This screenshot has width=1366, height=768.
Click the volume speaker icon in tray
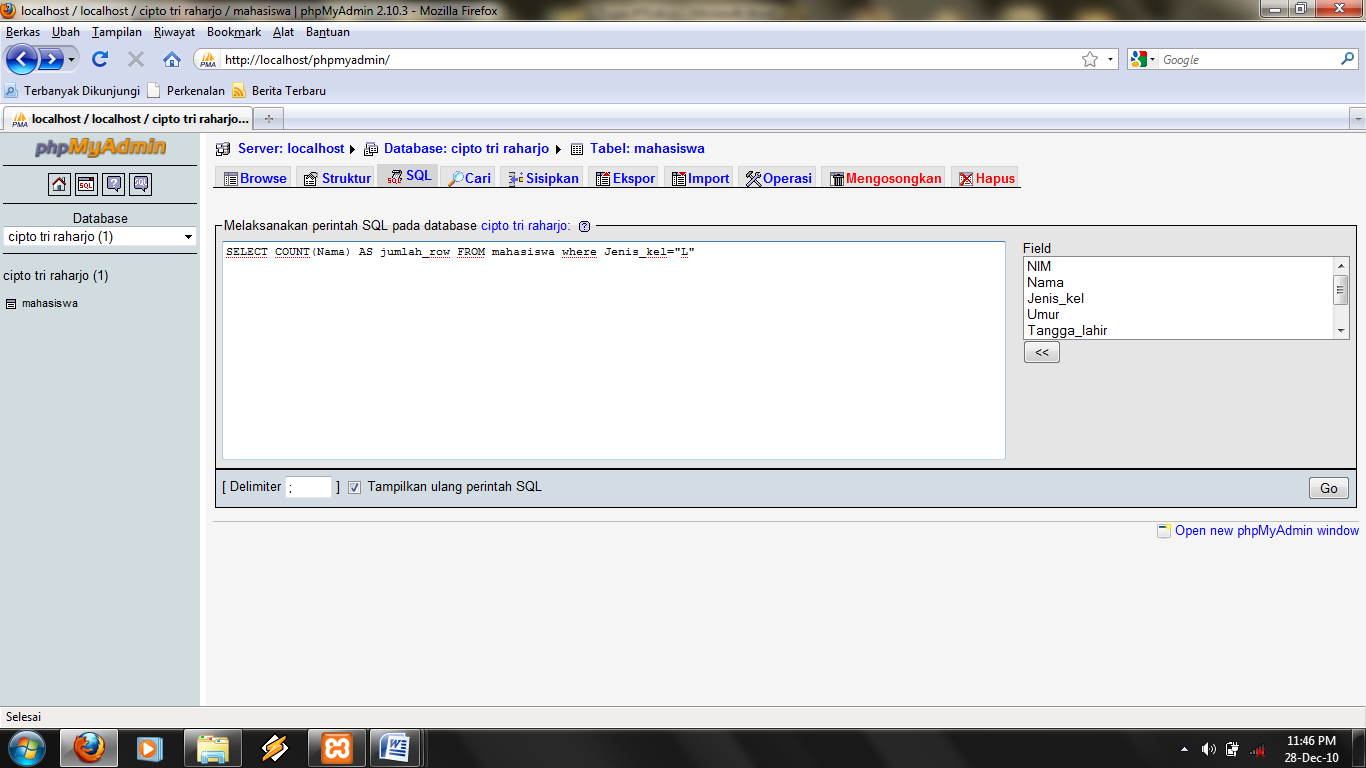pyautogui.click(x=1208, y=749)
